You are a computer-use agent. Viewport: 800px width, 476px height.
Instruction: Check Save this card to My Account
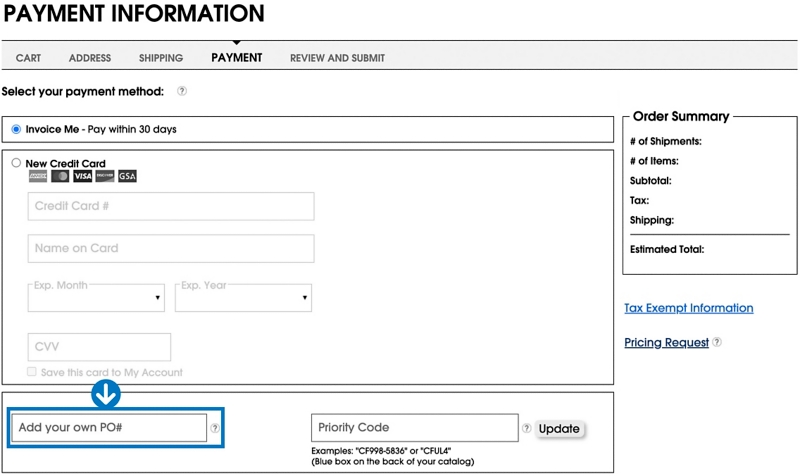[x=33, y=372]
